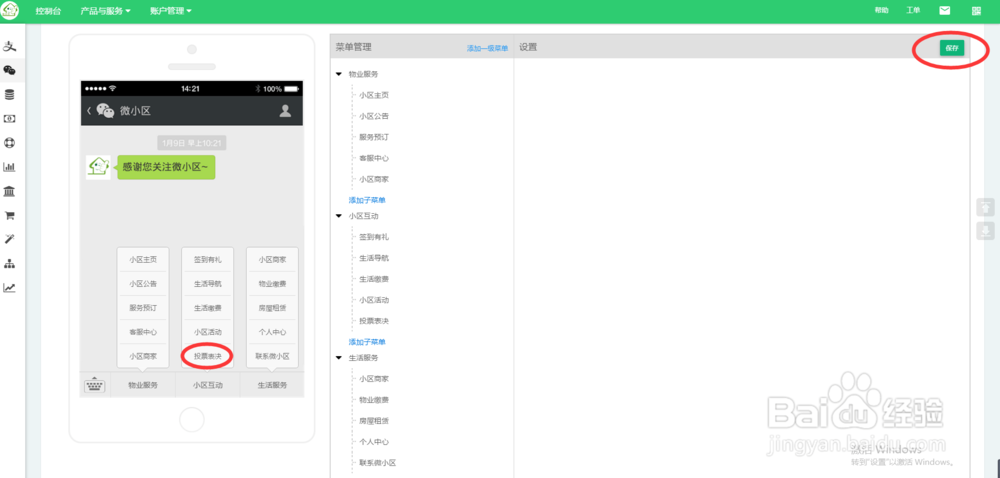This screenshot has width=1000, height=478.
Task: Open the 产品与服务 dropdown in the top bar
Action: (x=105, y=11)
